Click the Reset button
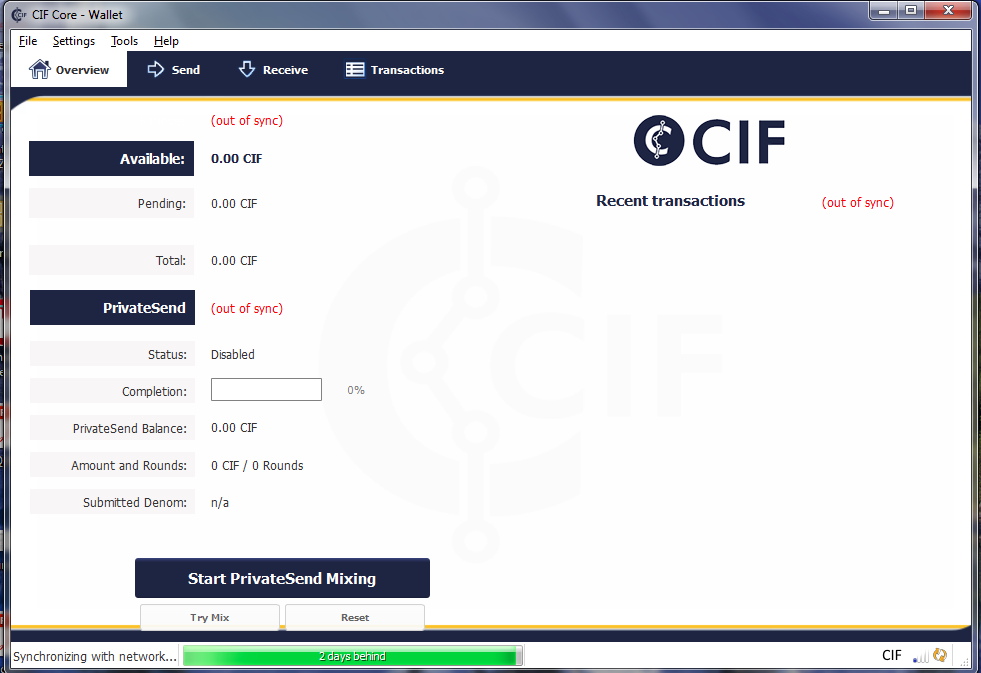 (355, 617)
